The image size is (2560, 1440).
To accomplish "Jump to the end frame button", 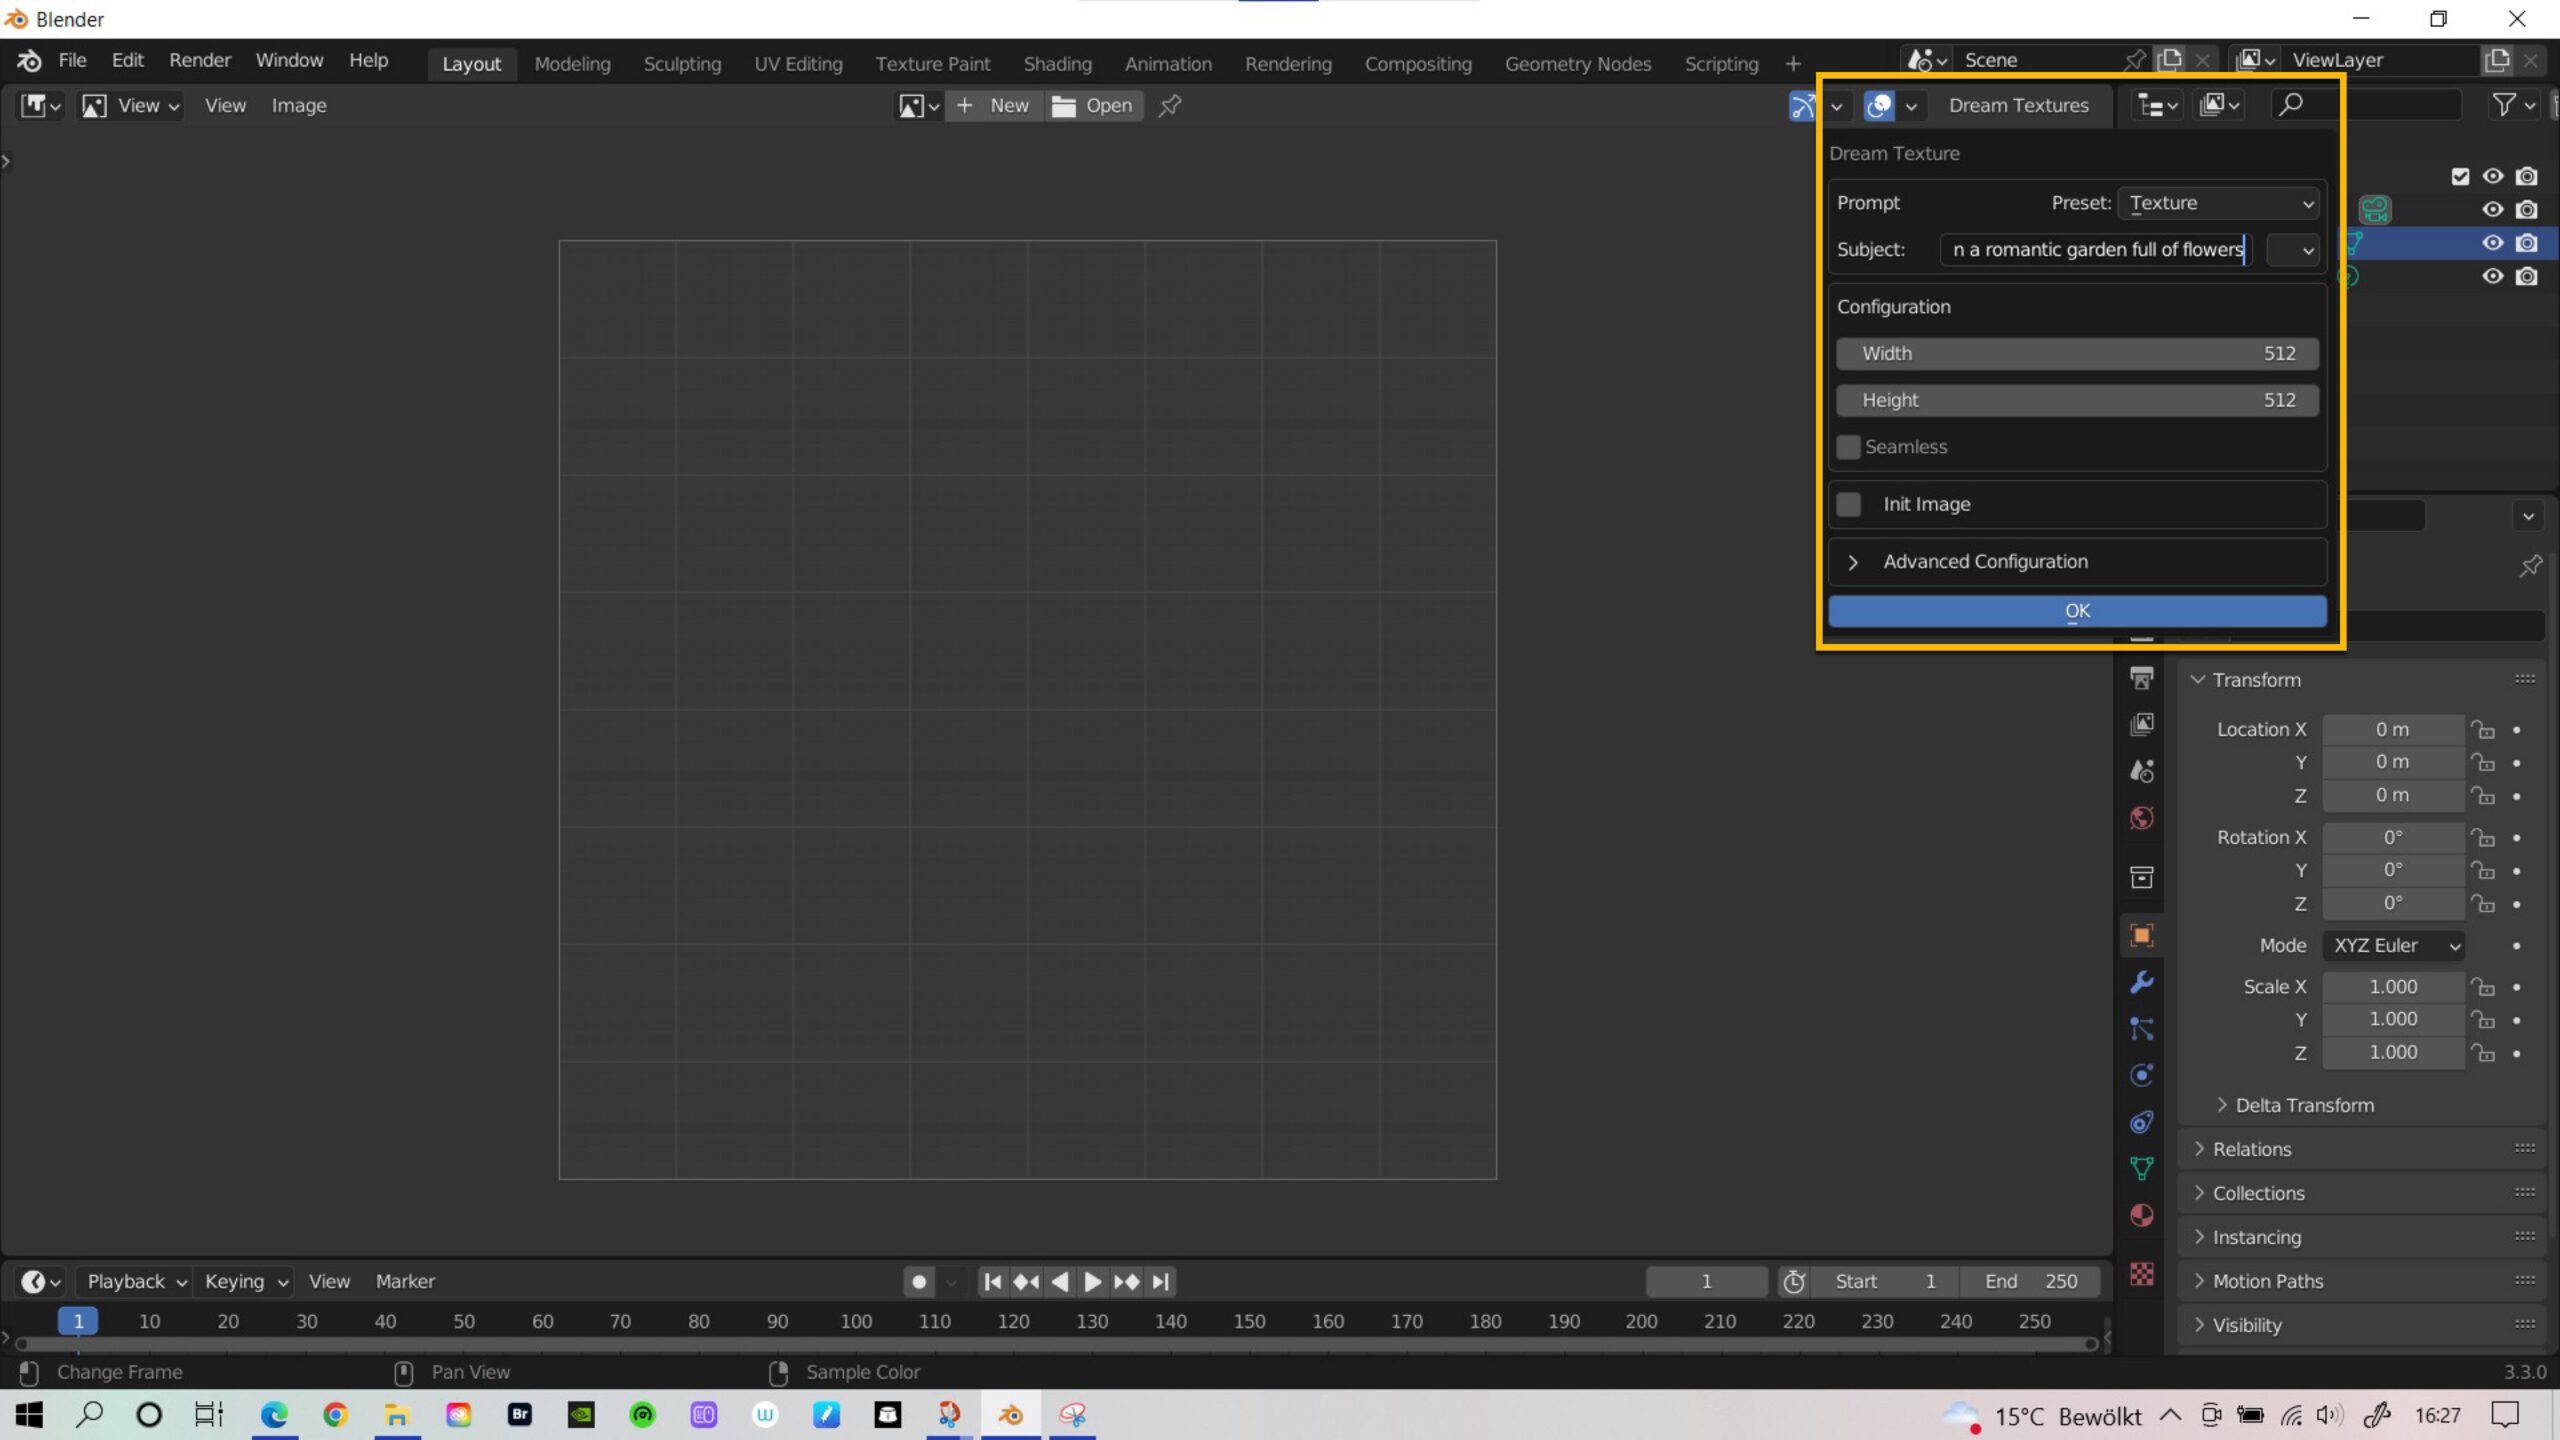I will tap(1160, 1281).
